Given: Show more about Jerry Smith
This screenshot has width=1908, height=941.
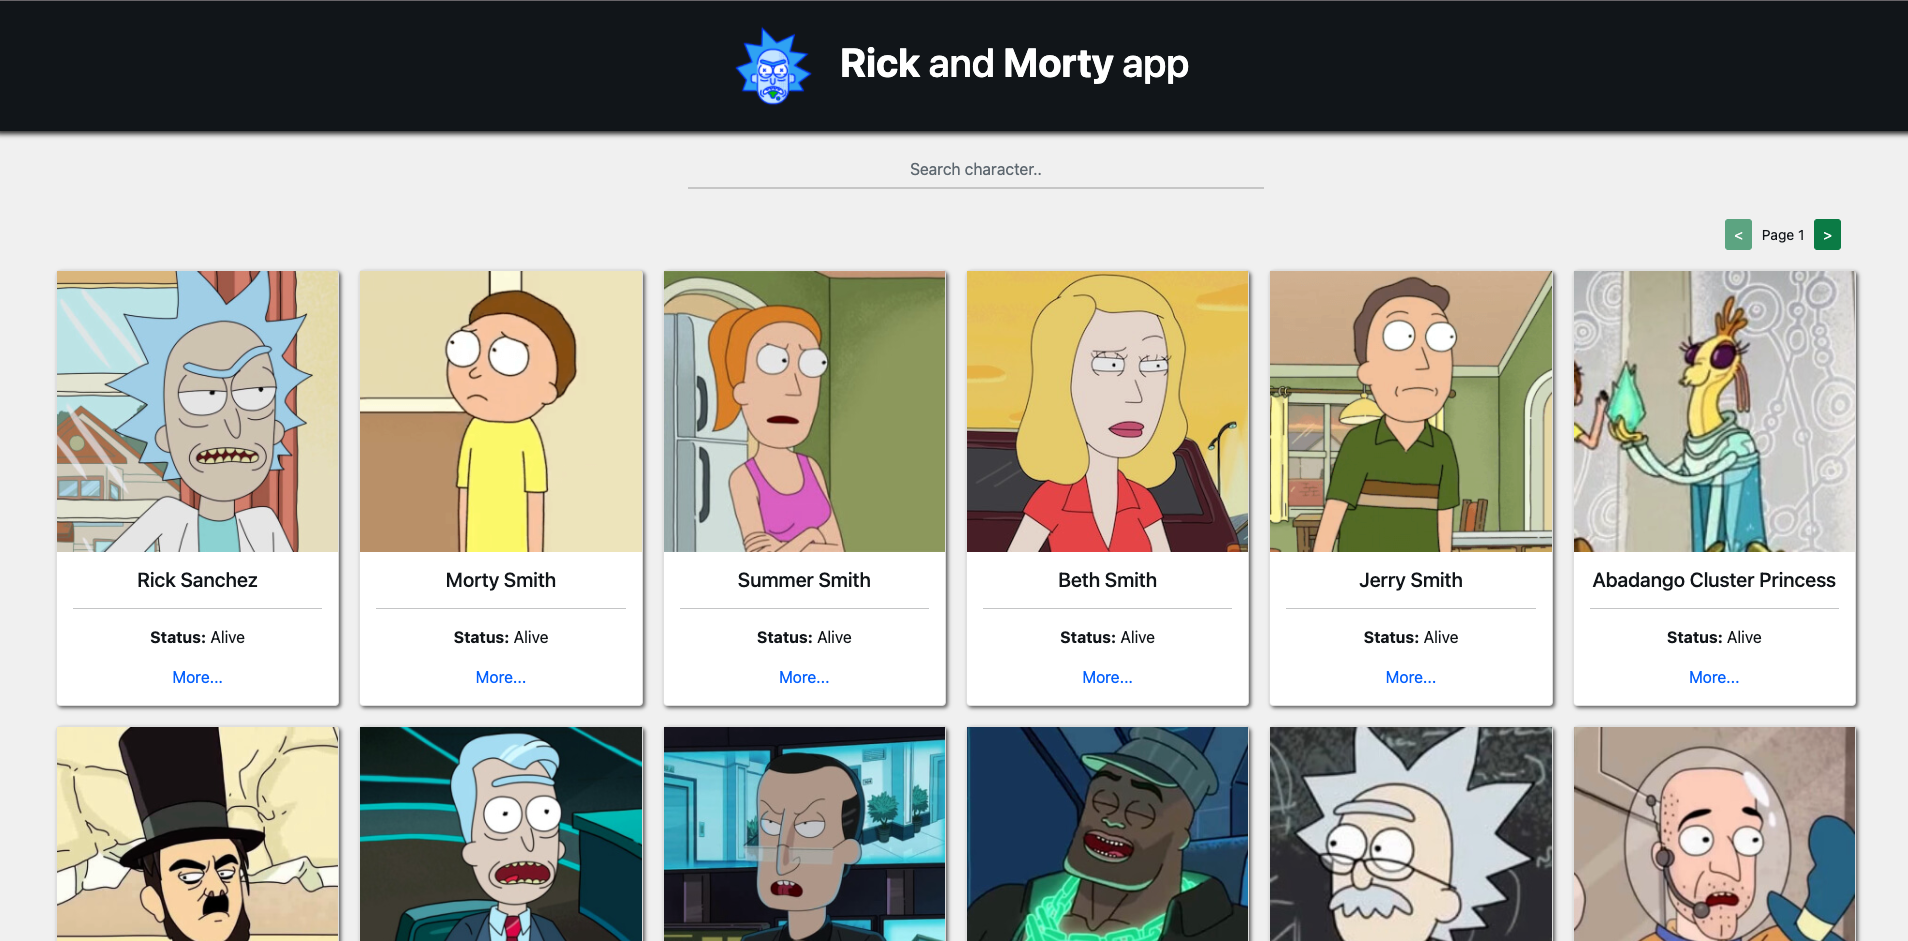Looking at the screenshot, I should coord(1410,677).
